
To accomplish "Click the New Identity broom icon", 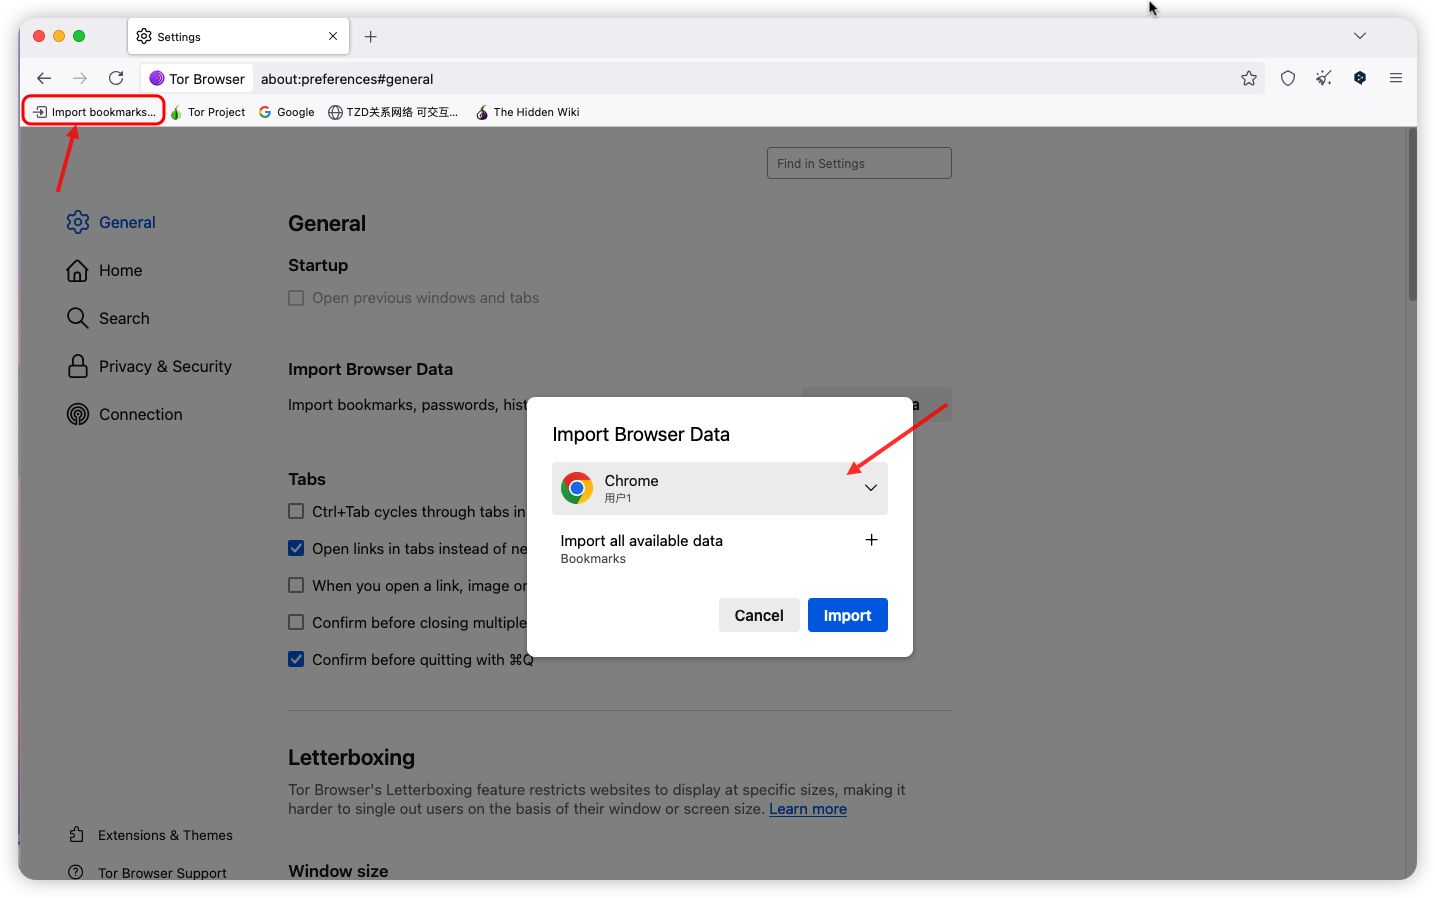I will (x=1324, y=78).
